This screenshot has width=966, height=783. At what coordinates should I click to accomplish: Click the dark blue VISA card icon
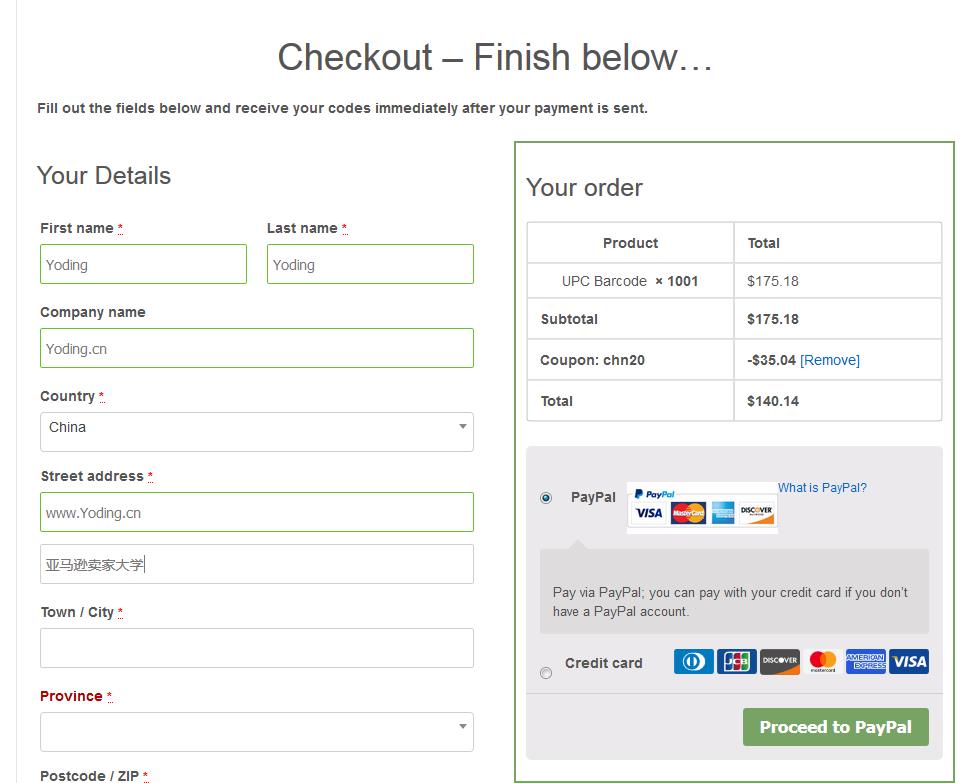[x=909, y=661]
